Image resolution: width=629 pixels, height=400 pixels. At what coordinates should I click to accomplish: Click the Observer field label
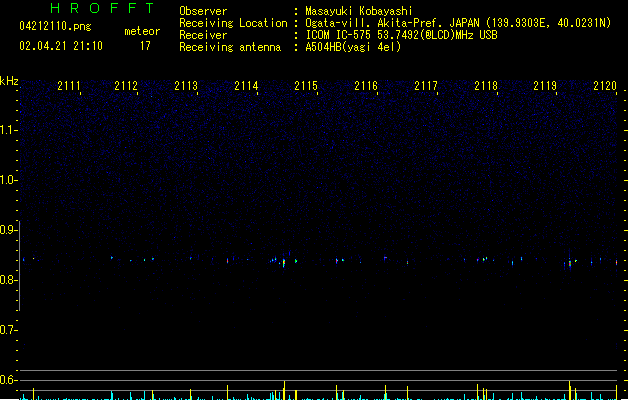203,11
